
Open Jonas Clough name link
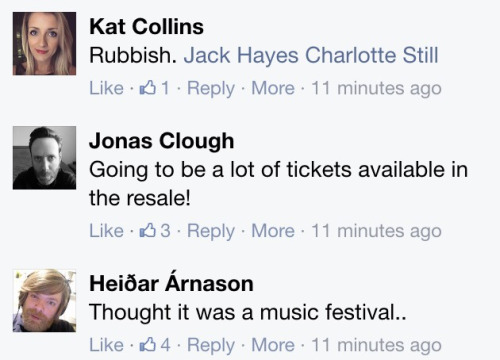point(162,141)
